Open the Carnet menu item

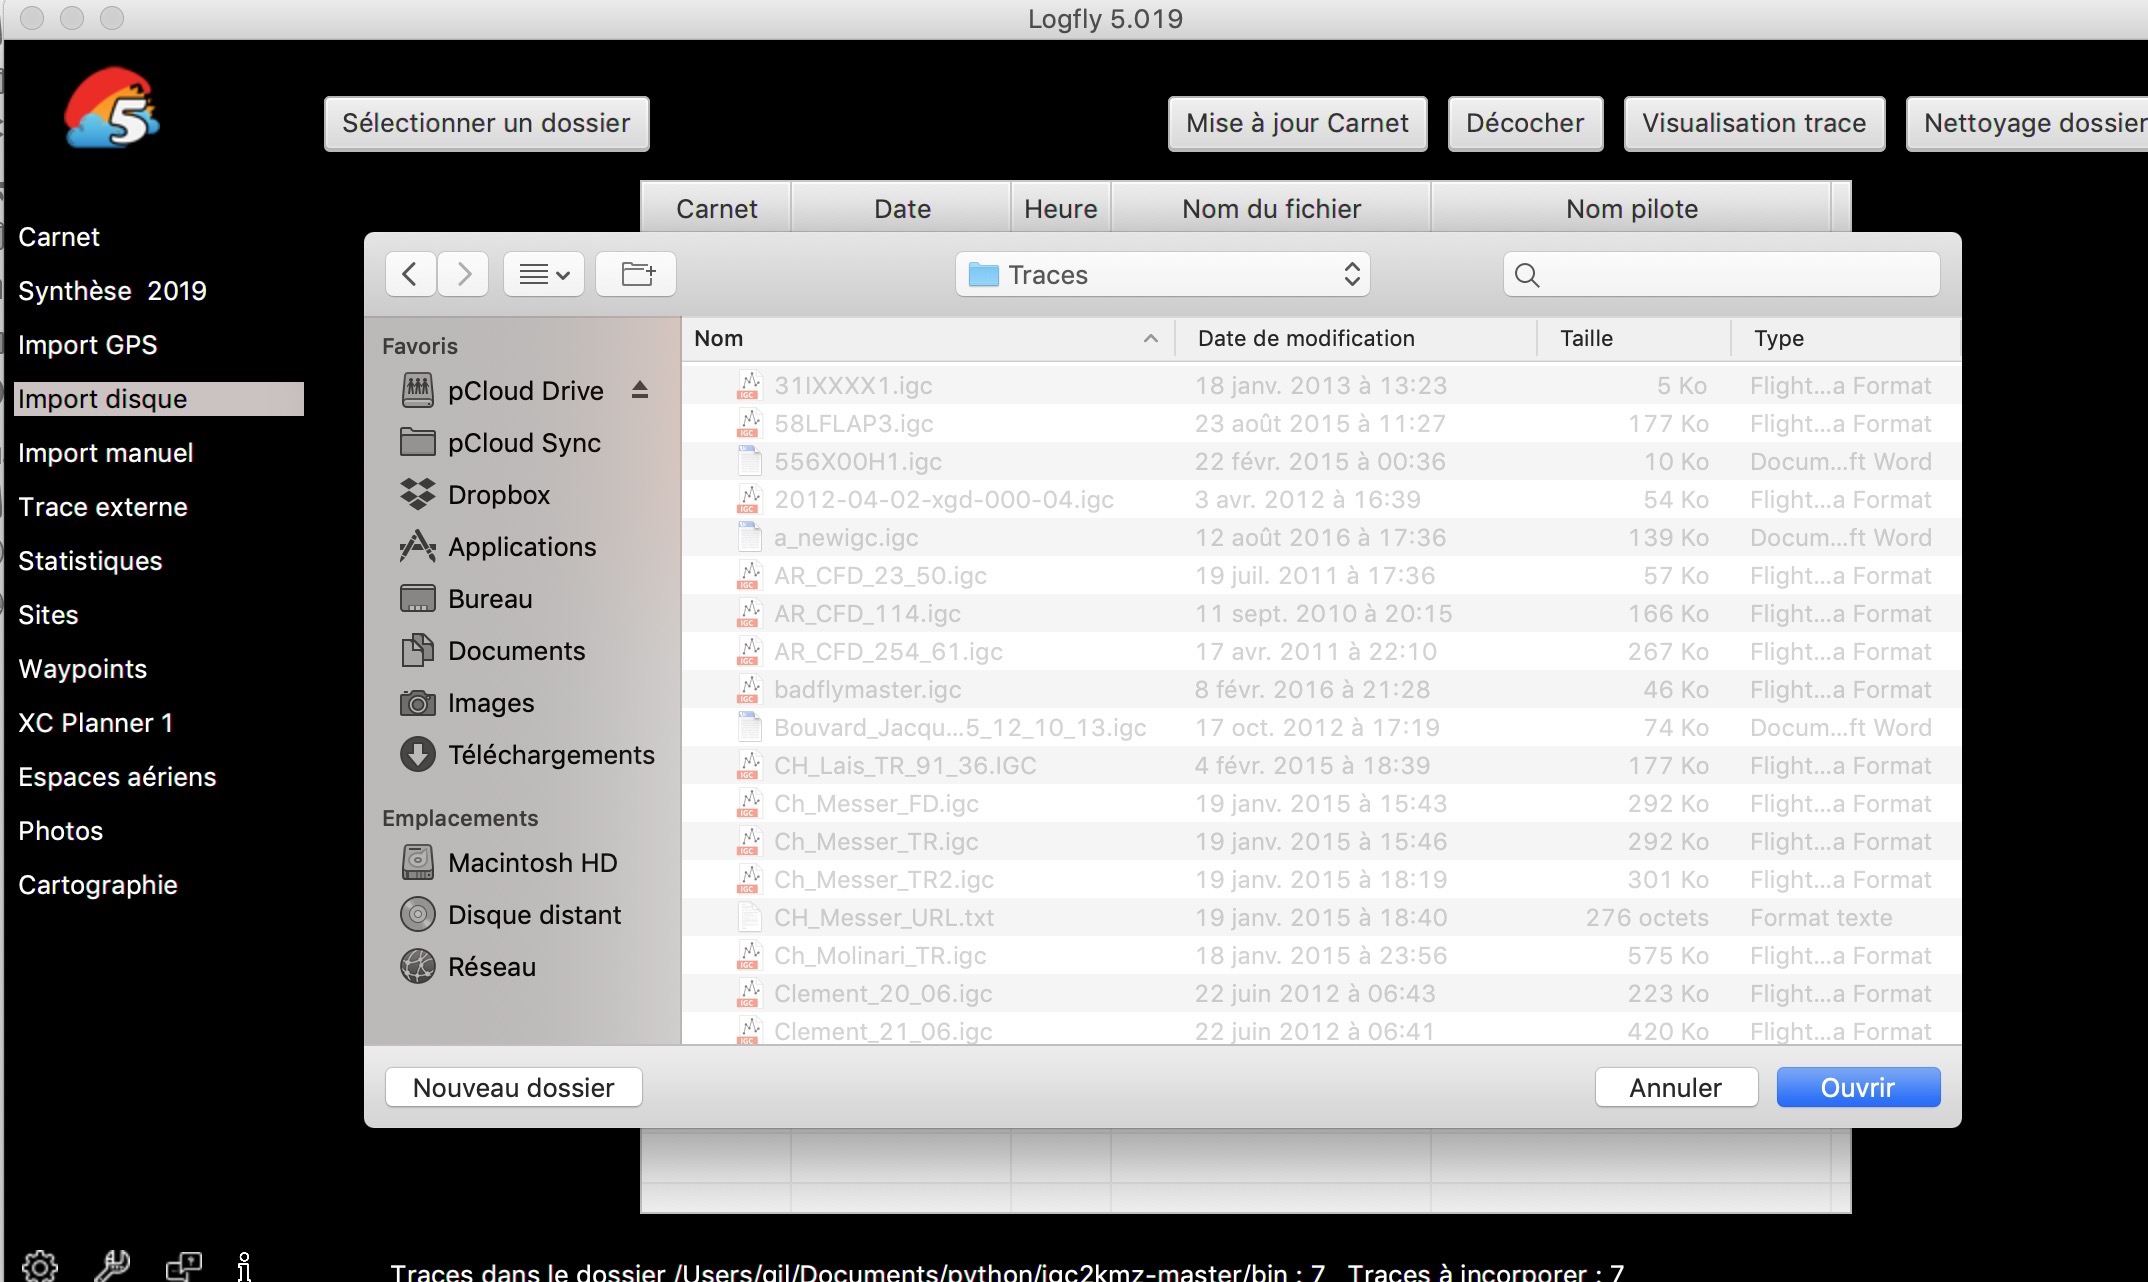click(x=59, y=237)
